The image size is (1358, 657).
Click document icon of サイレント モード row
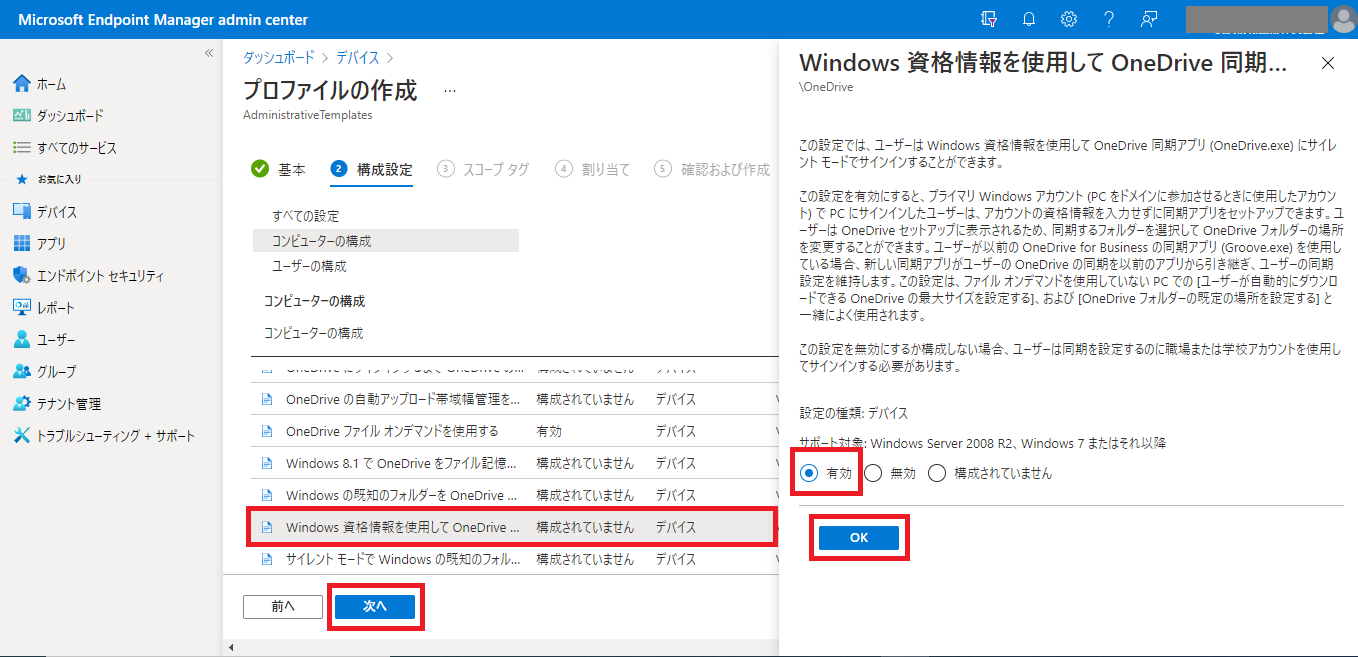point(267,559)
